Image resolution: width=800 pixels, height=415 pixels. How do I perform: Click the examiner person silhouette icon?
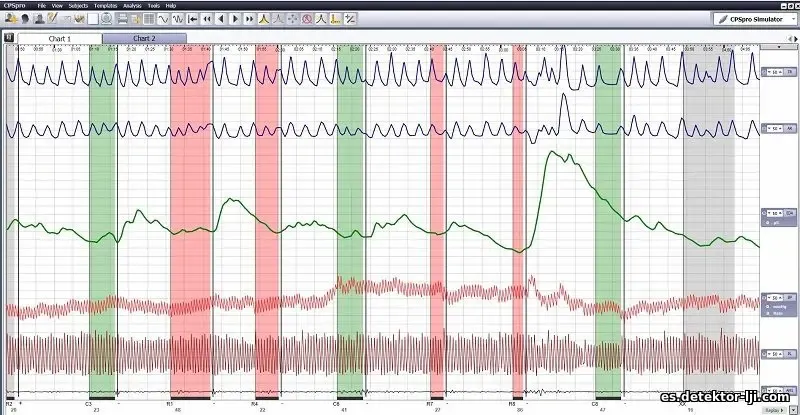(39, 19)
